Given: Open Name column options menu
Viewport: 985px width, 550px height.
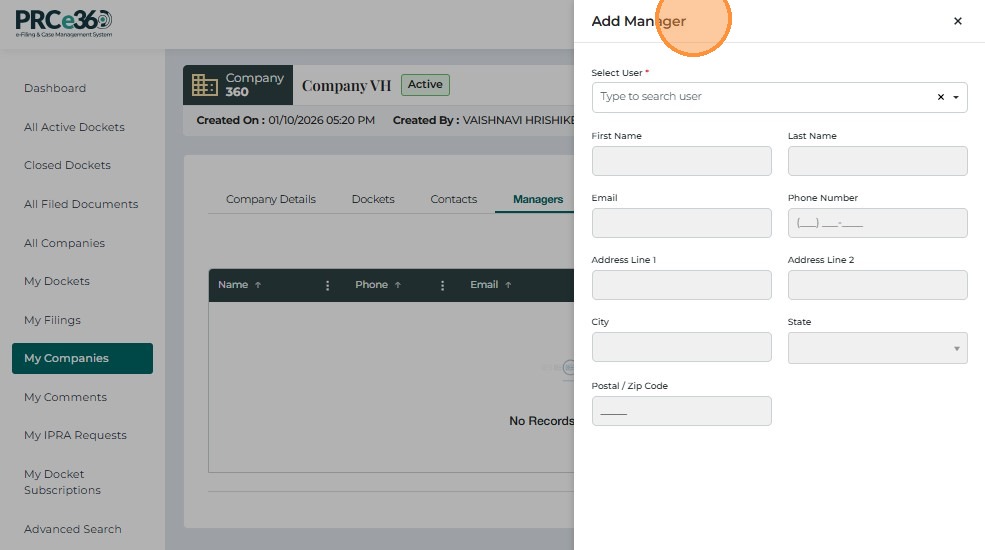Looking at the screenshot, I should (x=327, y=285).
